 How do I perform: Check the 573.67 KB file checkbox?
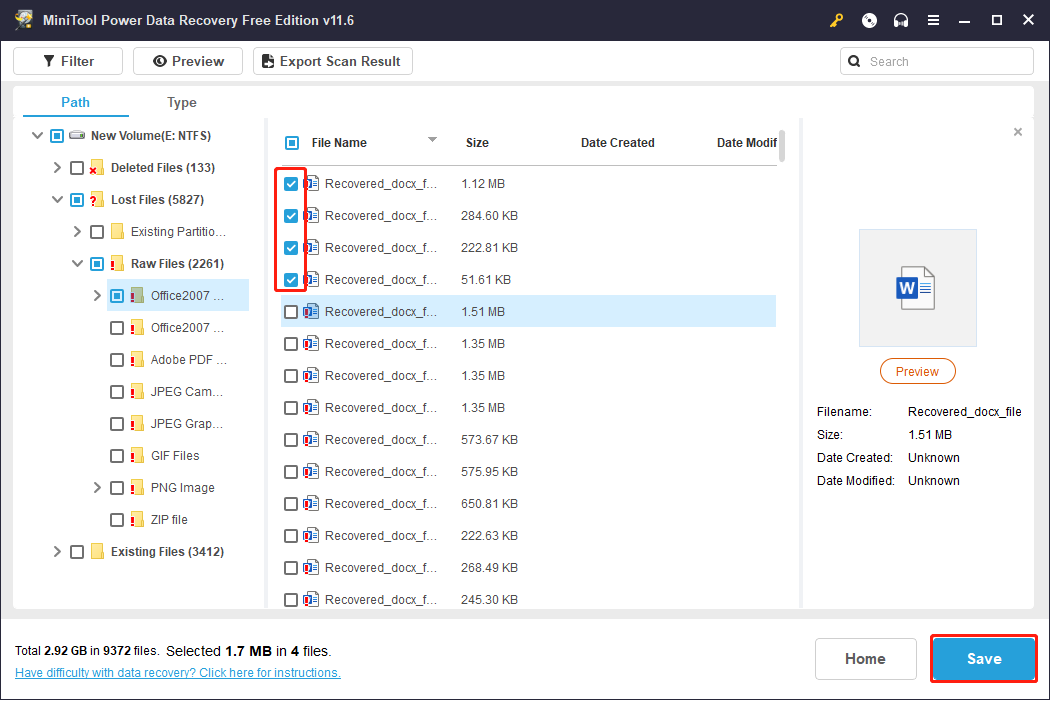click(x=291, y=440)
